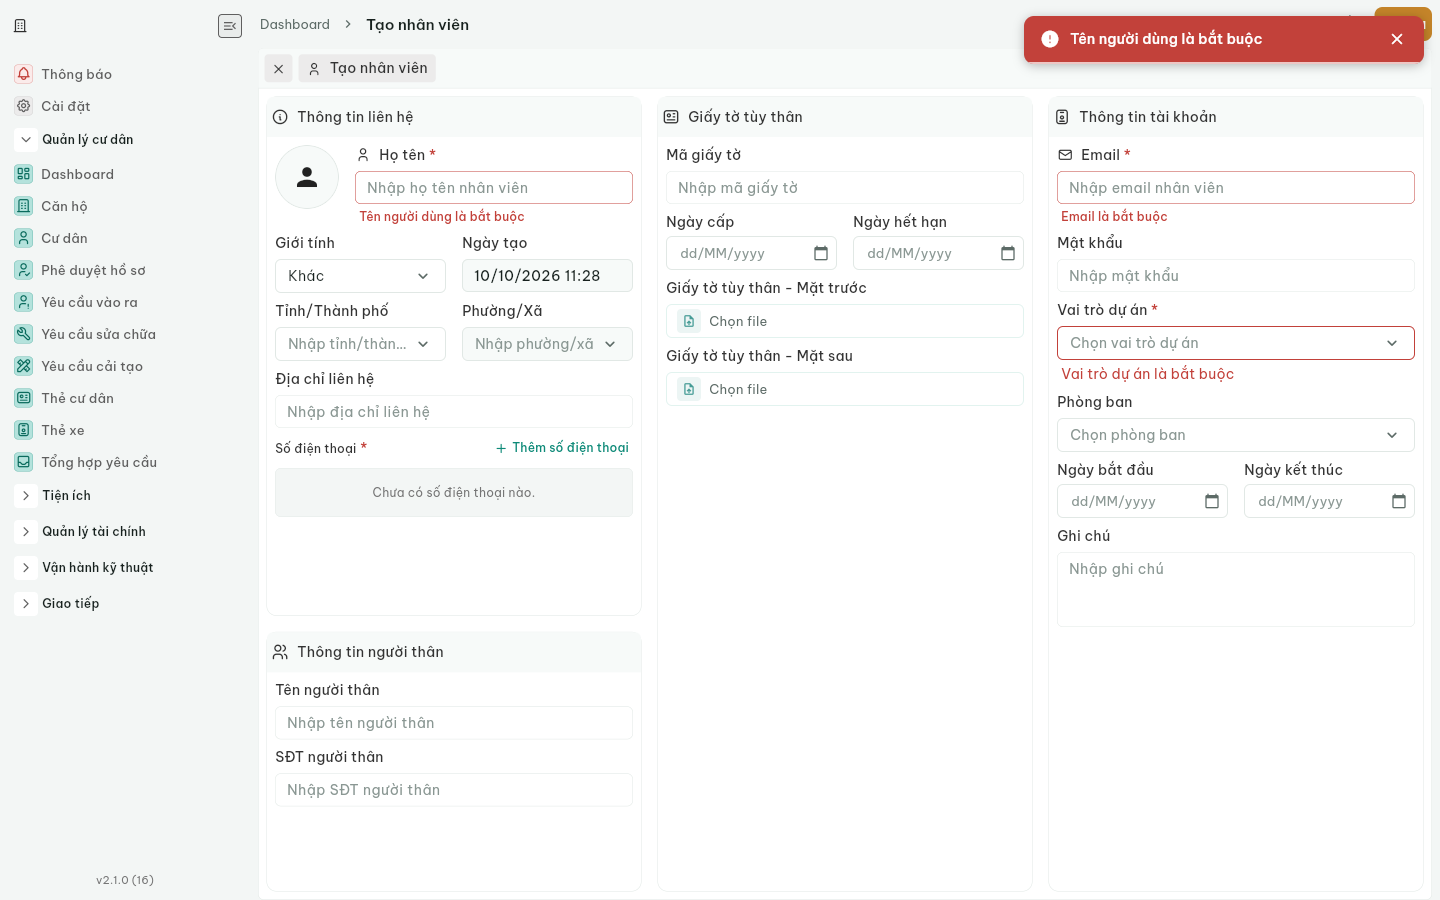Open Thông báo notifications in sidebar
1440x900 pixels.
tap(76, 74)
